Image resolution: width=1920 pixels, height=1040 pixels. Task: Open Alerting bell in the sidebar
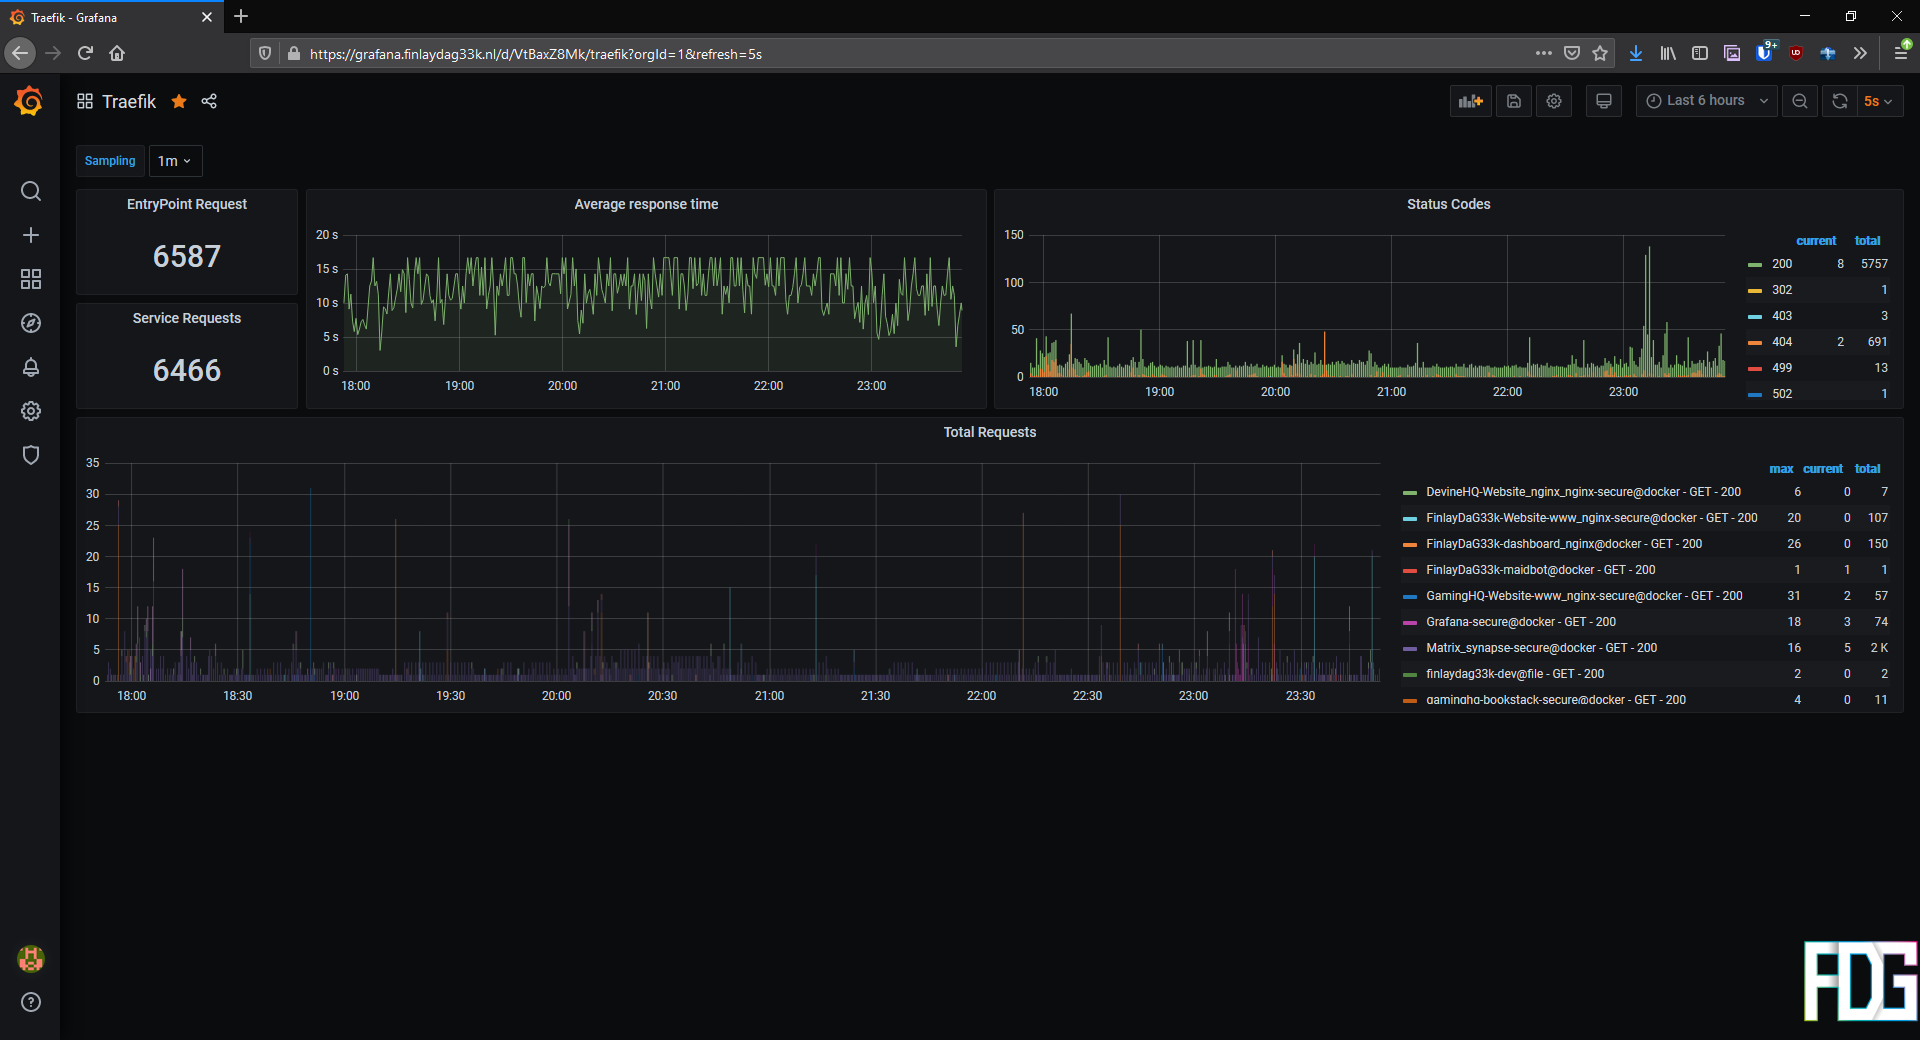[31, 367]
